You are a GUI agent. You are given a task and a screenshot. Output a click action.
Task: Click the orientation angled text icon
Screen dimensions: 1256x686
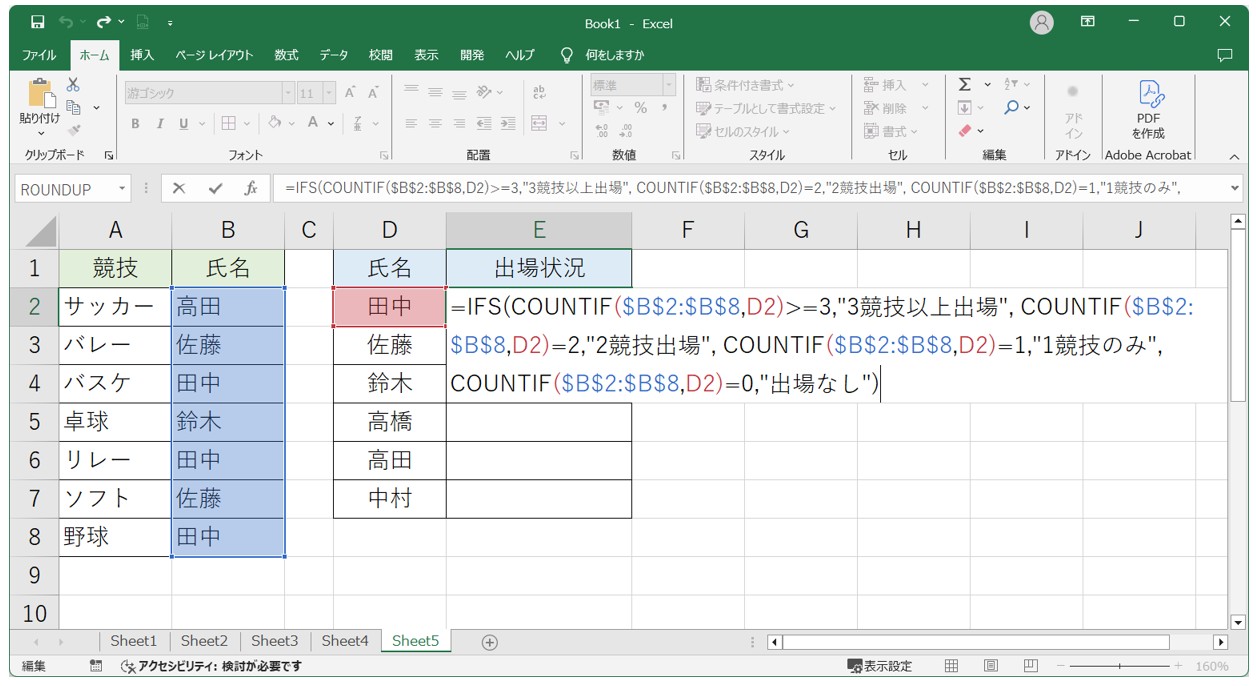[x=484, y=91]
